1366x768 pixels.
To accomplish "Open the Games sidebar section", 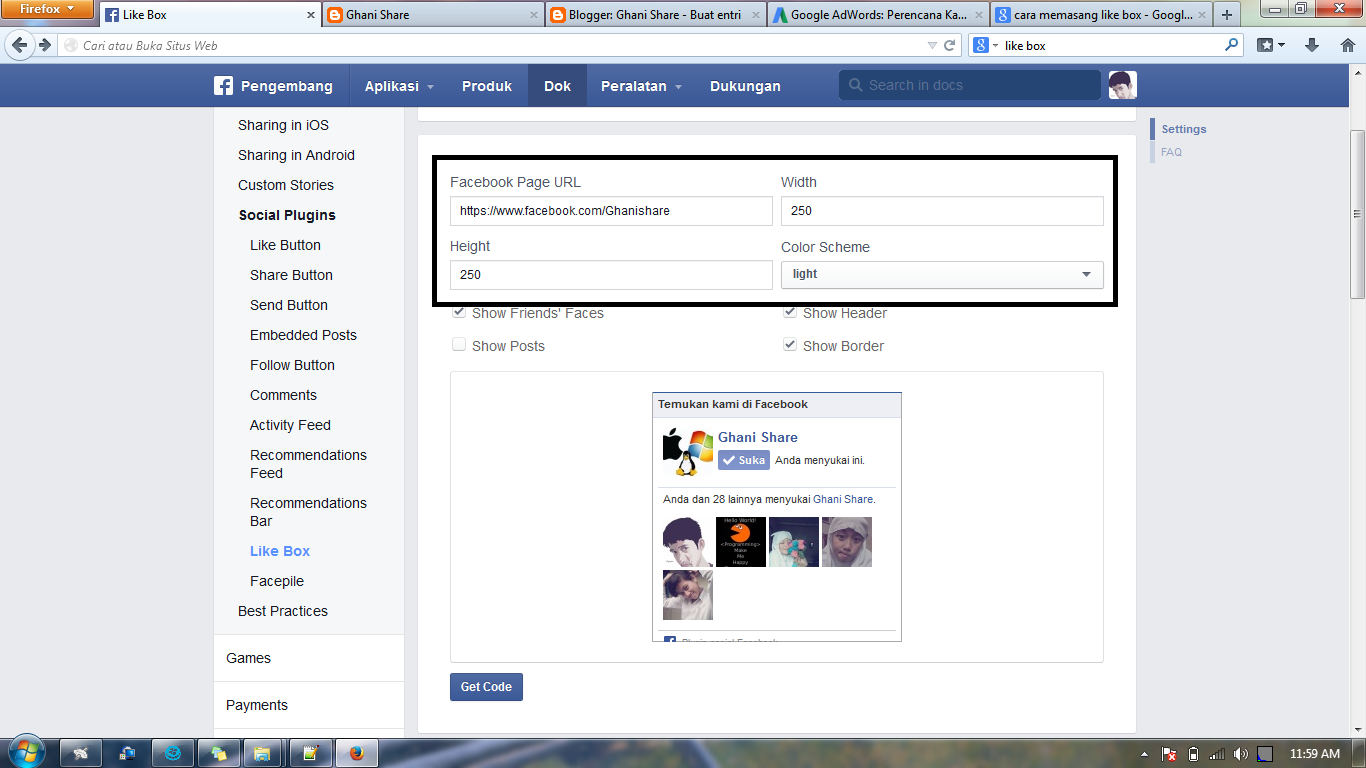I will pyautogui.click(x=248, y=658).
